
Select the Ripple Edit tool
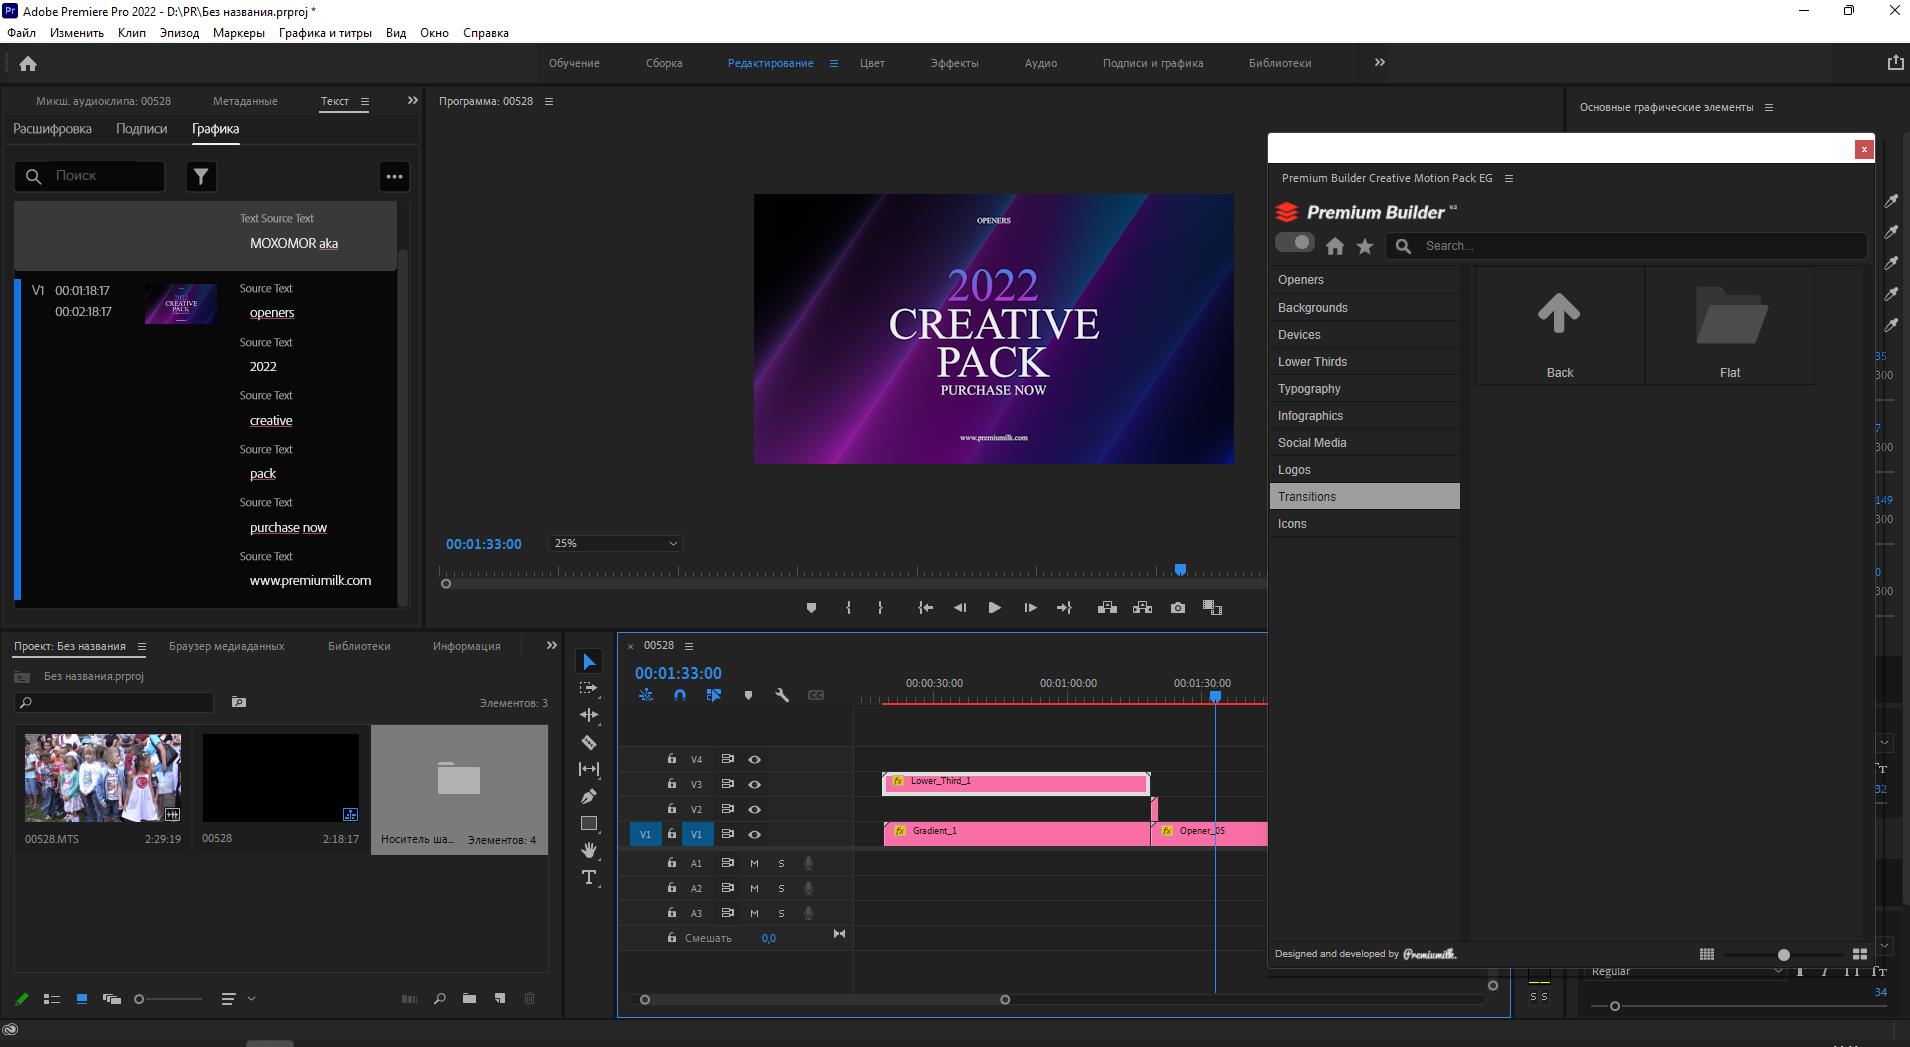[x=589, y=715]
